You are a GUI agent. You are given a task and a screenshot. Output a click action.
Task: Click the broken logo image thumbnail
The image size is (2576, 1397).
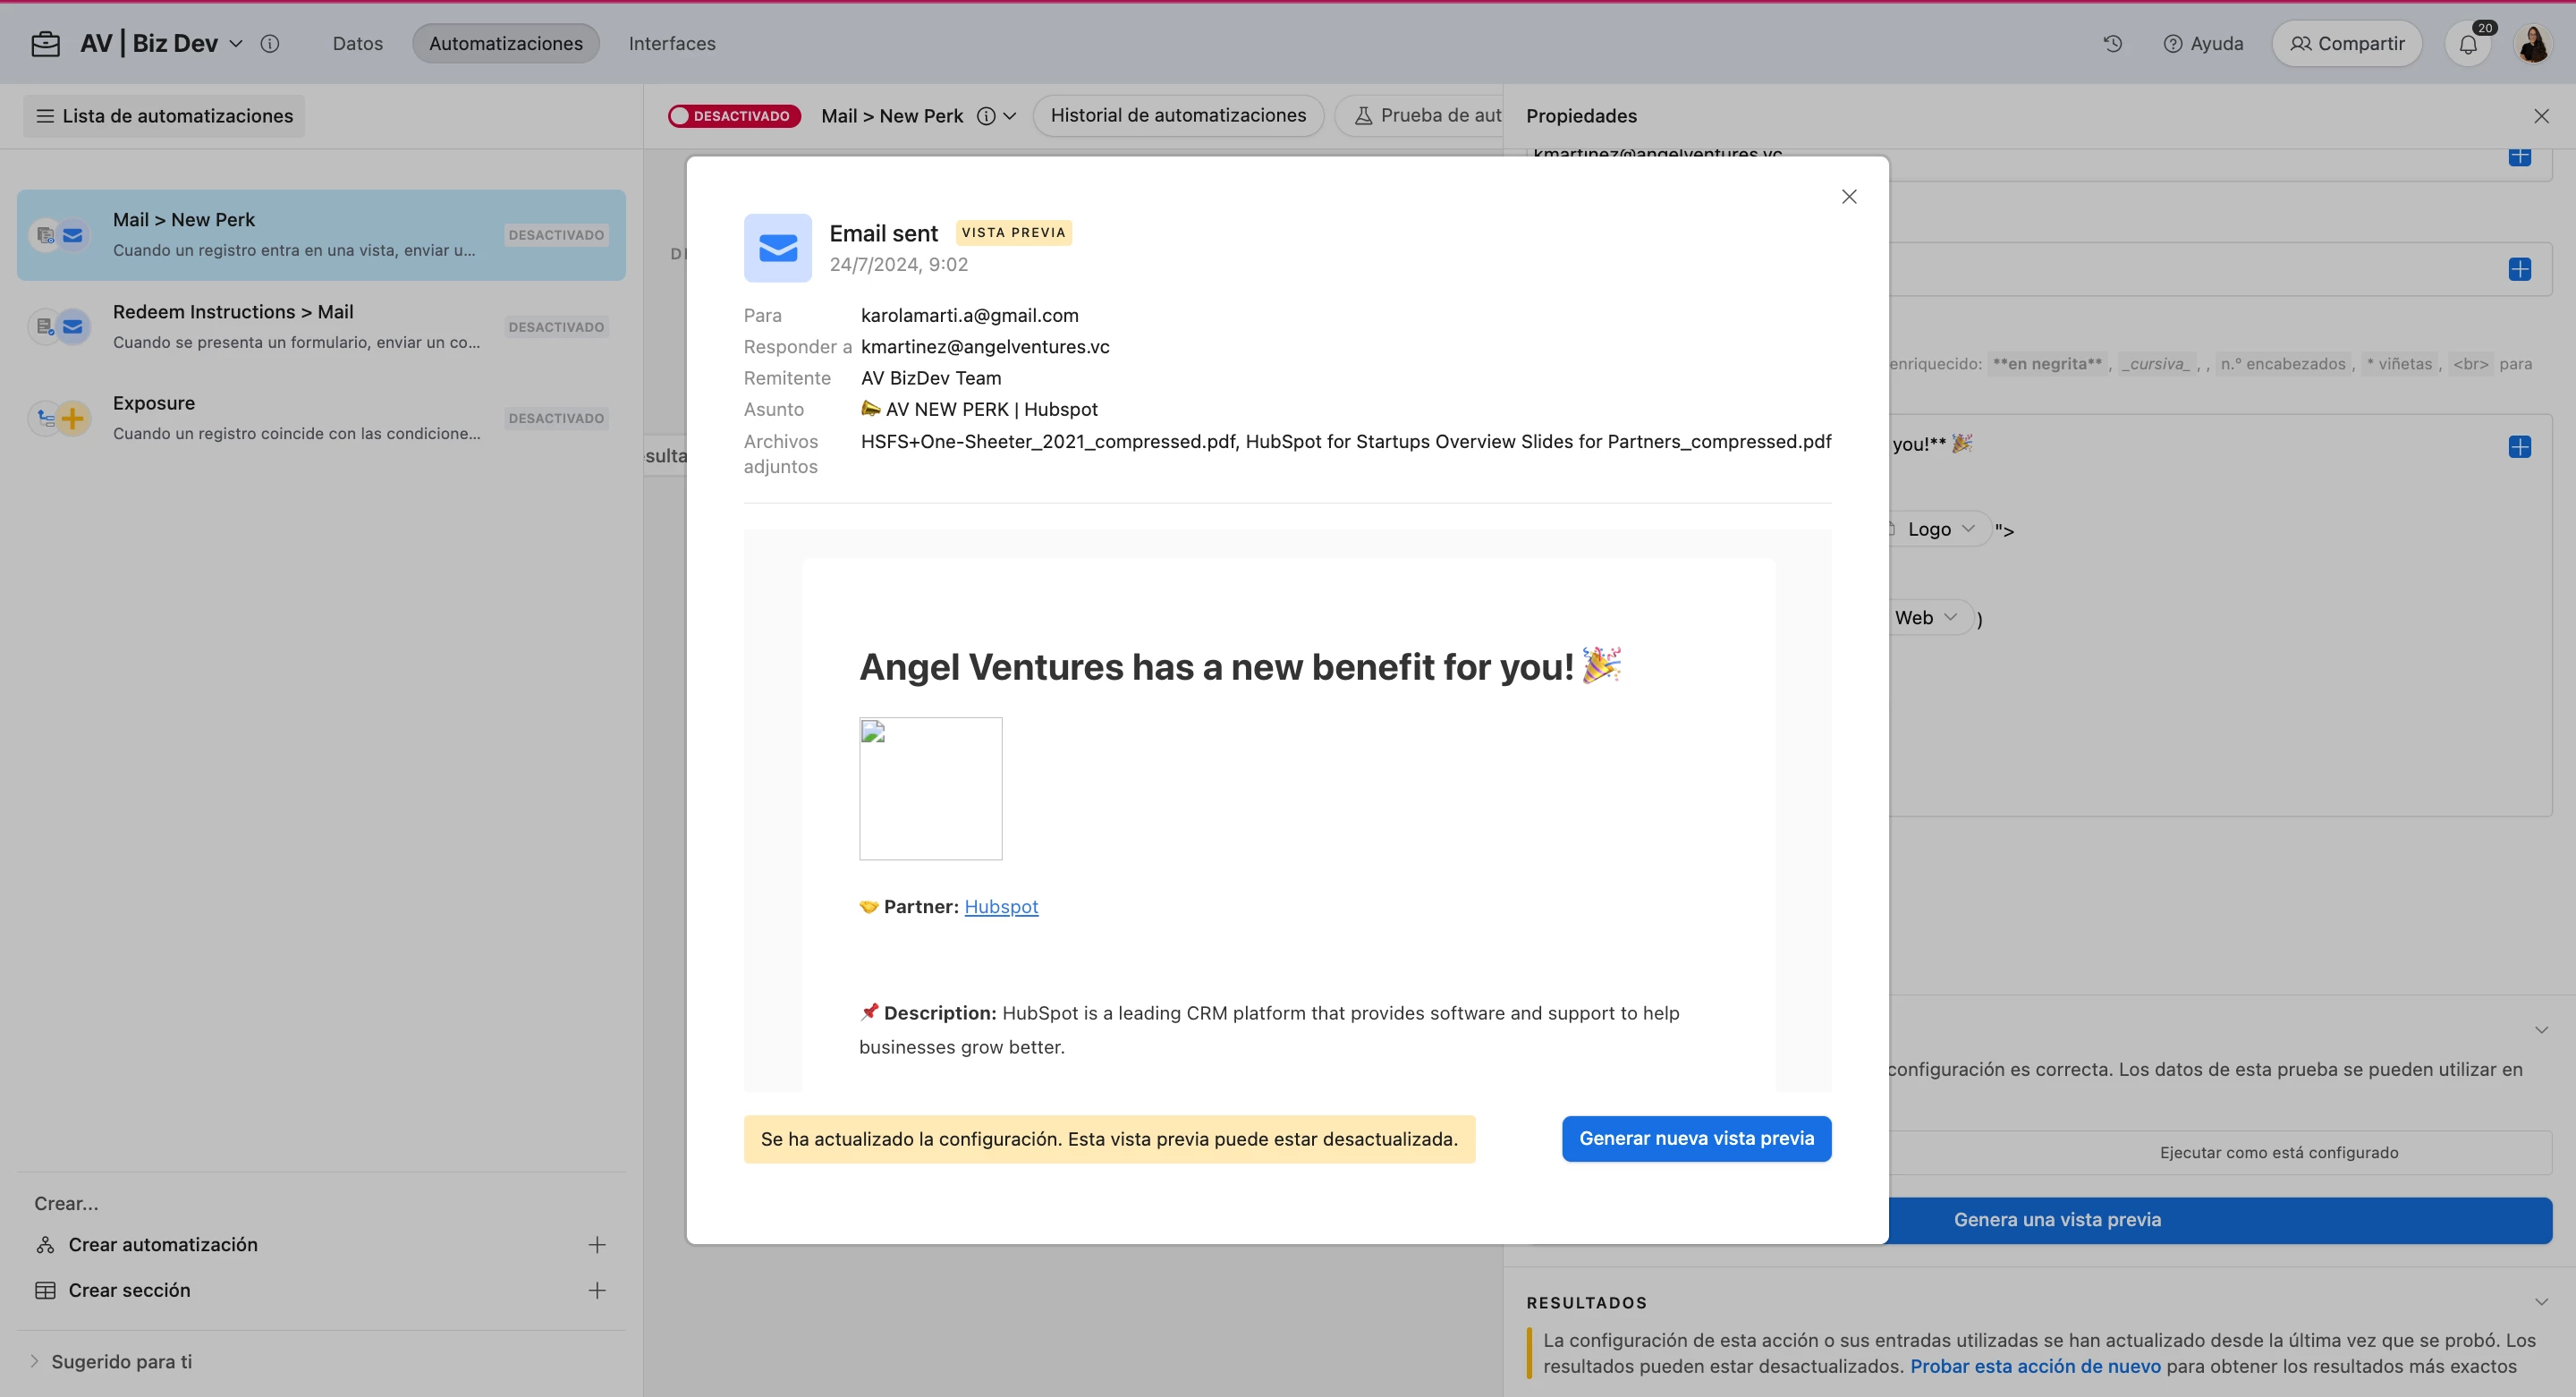pyautogui.click(x=930, y=788)
